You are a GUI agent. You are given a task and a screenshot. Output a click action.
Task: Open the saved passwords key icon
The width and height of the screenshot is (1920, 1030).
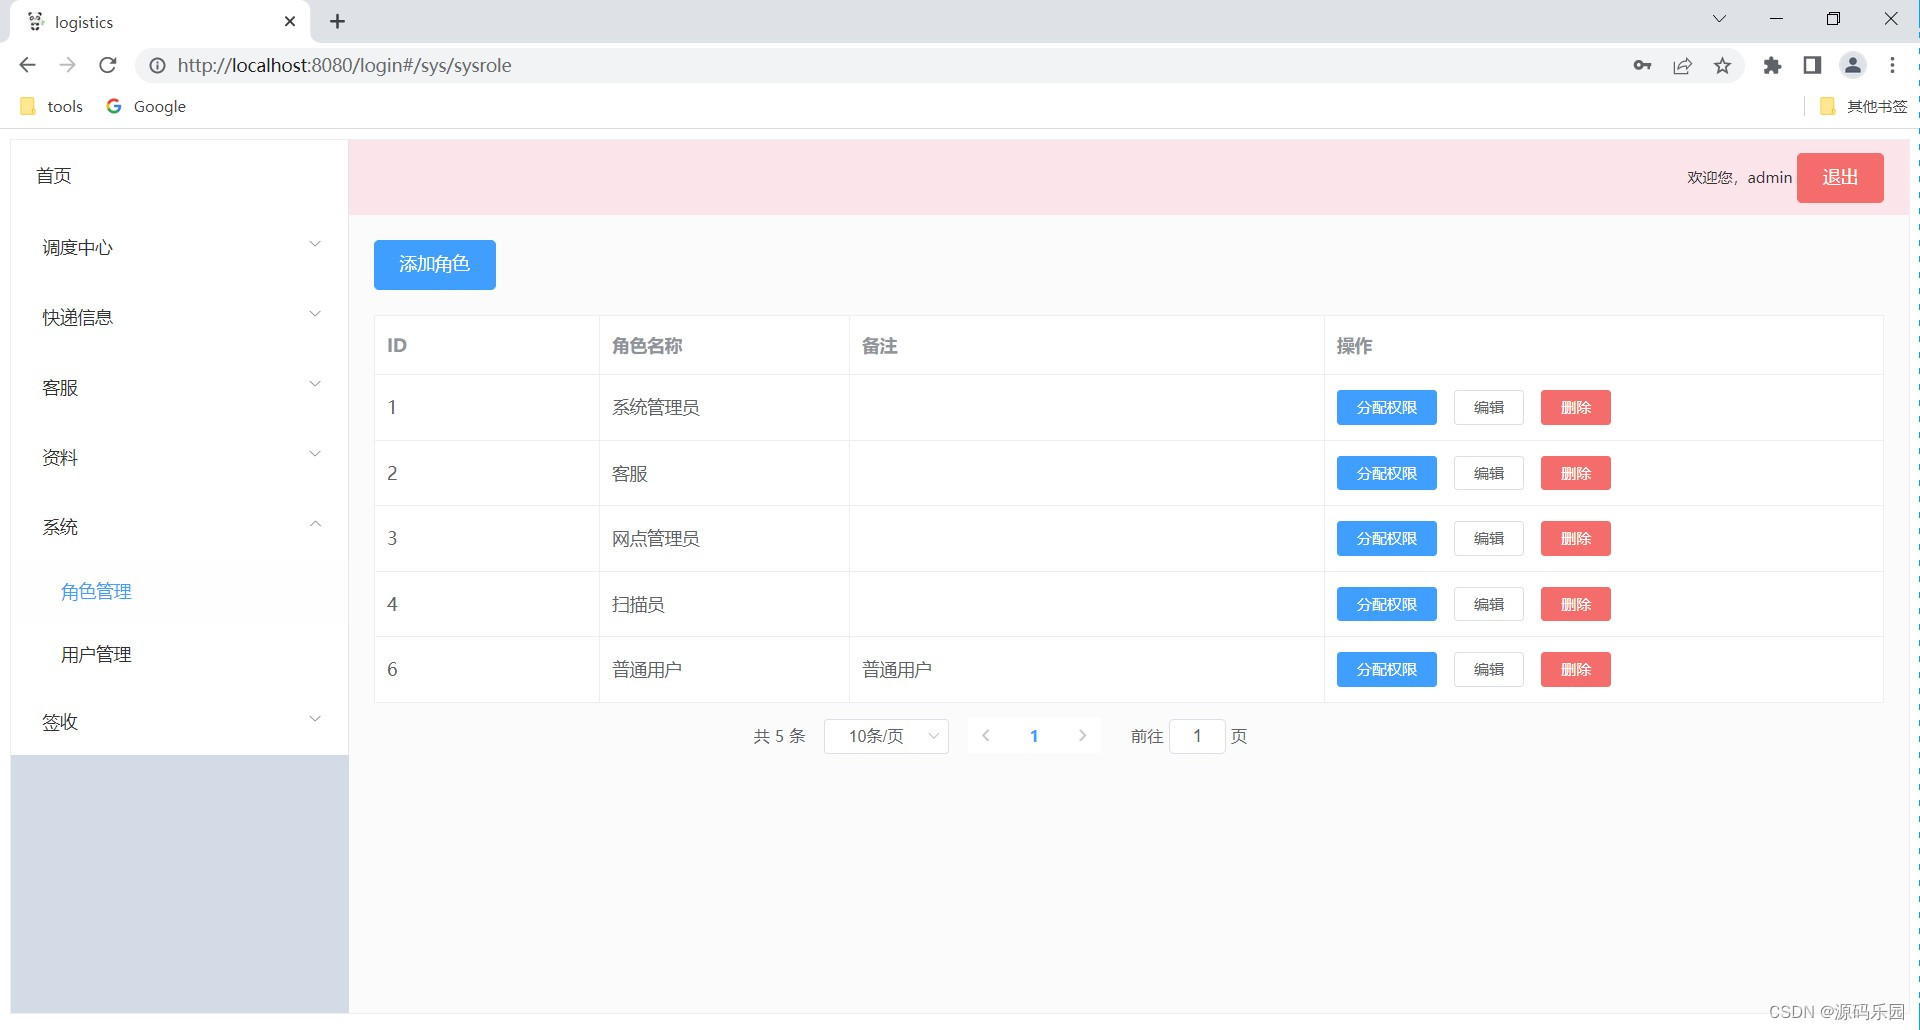click(x=1643, y=65)
